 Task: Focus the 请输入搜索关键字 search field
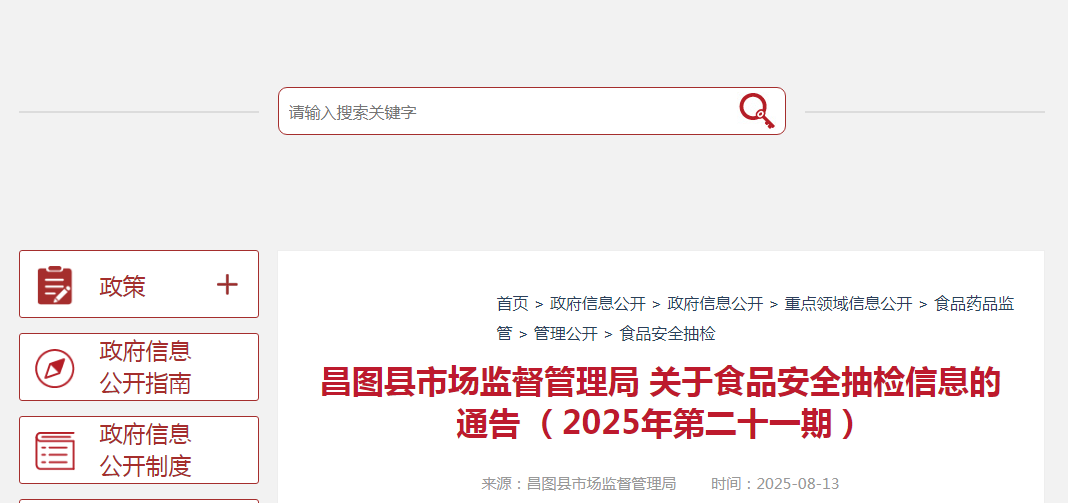tap(507, 111)
